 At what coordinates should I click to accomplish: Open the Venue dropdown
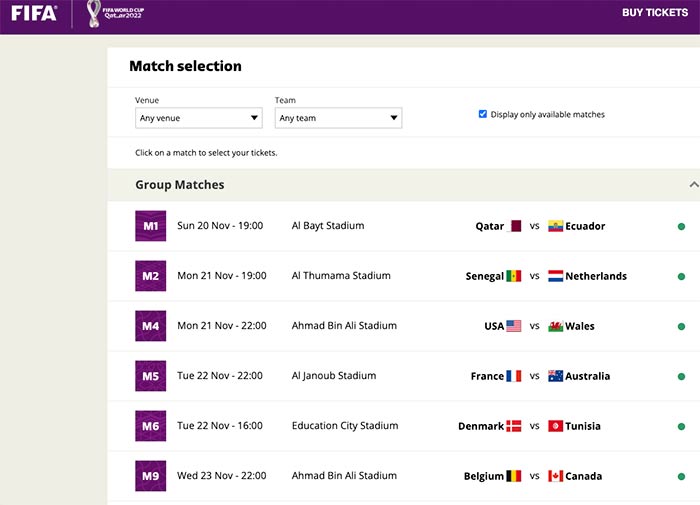pos(199,118)
